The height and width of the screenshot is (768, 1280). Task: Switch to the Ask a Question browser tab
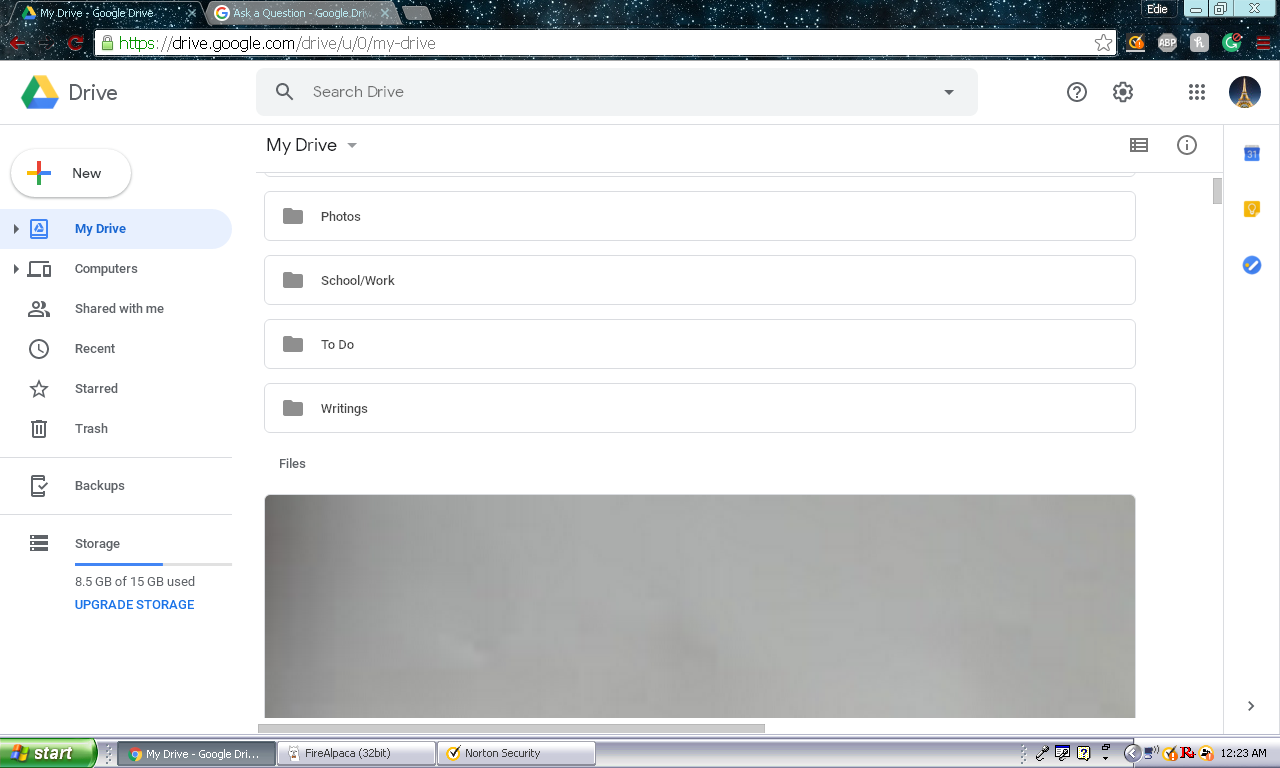coord(295,14)
